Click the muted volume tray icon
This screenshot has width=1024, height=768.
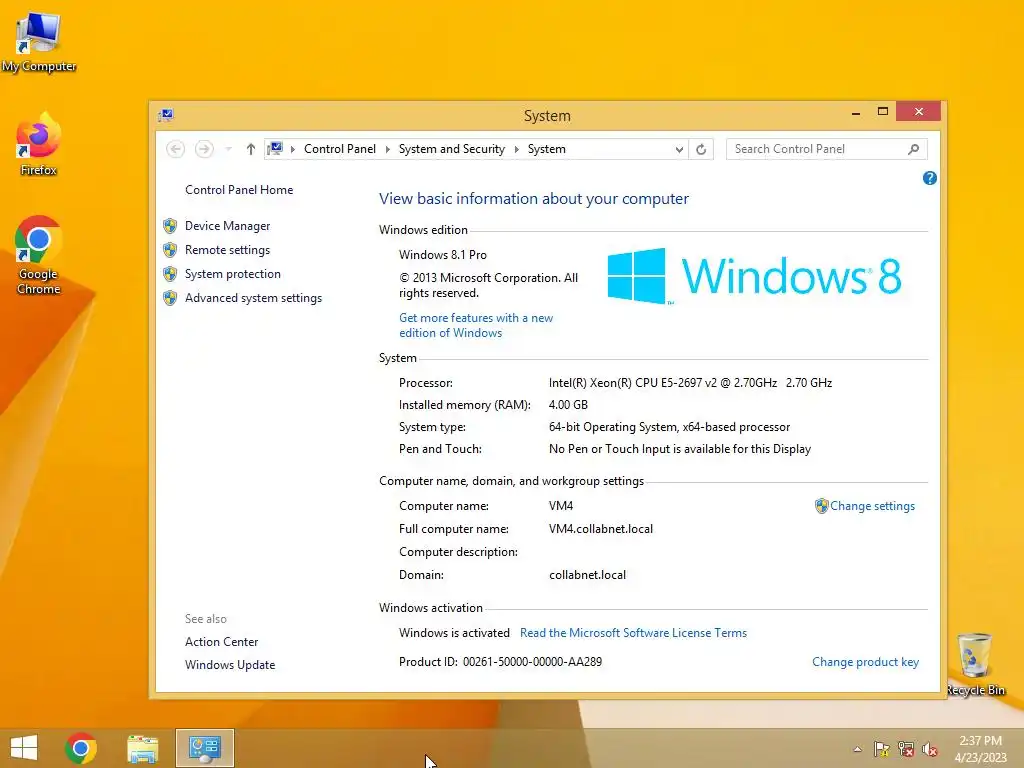click(x=930, y=749)
